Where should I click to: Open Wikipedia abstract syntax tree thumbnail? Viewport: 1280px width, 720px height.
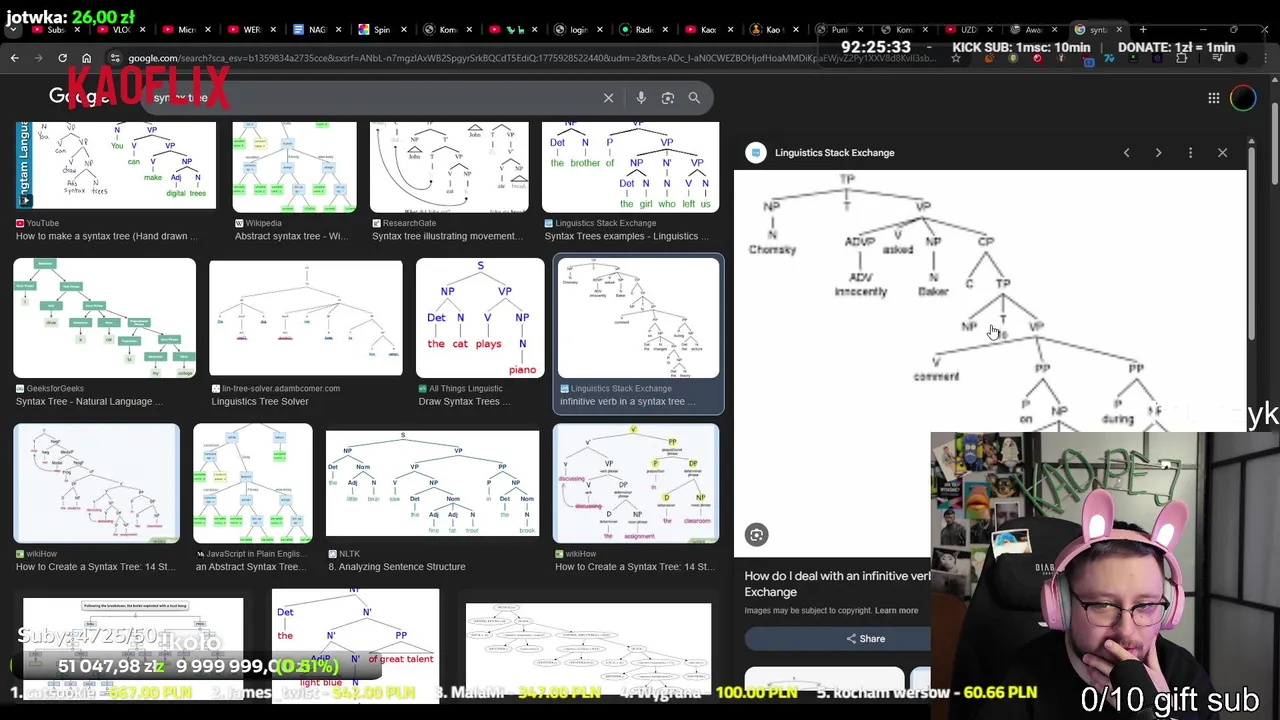tap(294, 167)
